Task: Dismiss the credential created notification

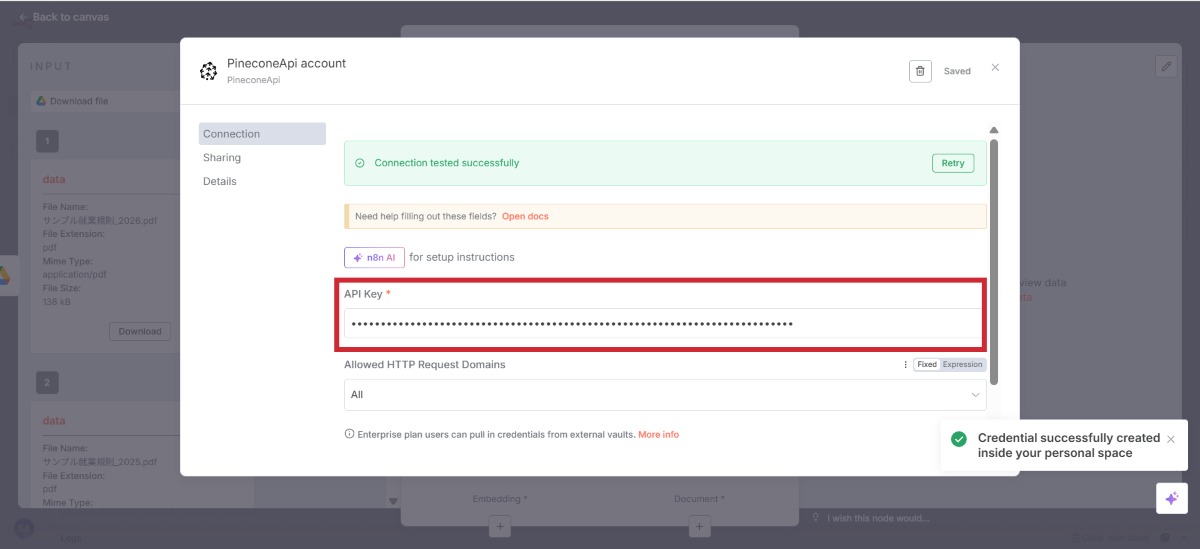Action: [1171, 439]
